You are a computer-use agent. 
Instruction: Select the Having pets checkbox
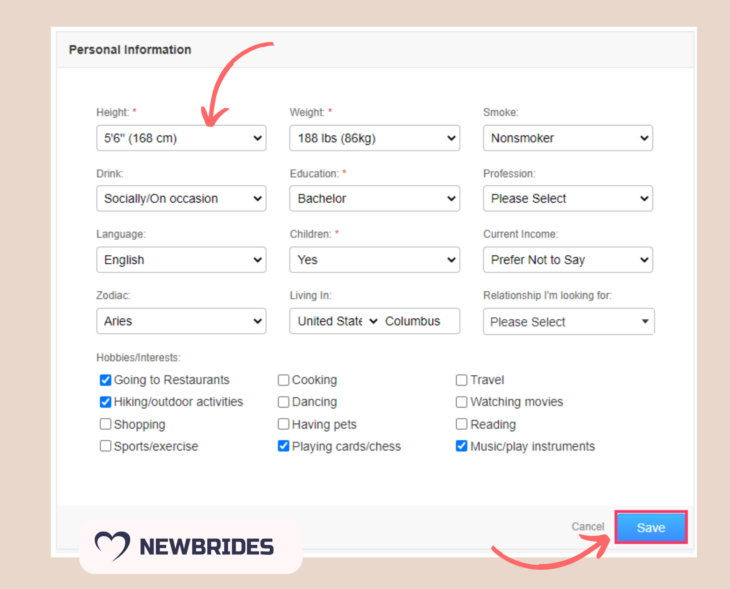coord(284,424)
